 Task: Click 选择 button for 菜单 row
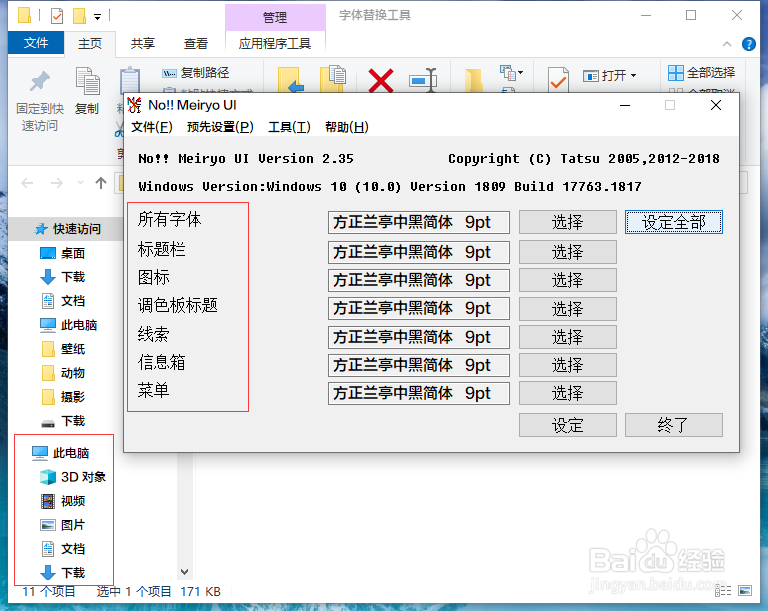pos(568,393)
